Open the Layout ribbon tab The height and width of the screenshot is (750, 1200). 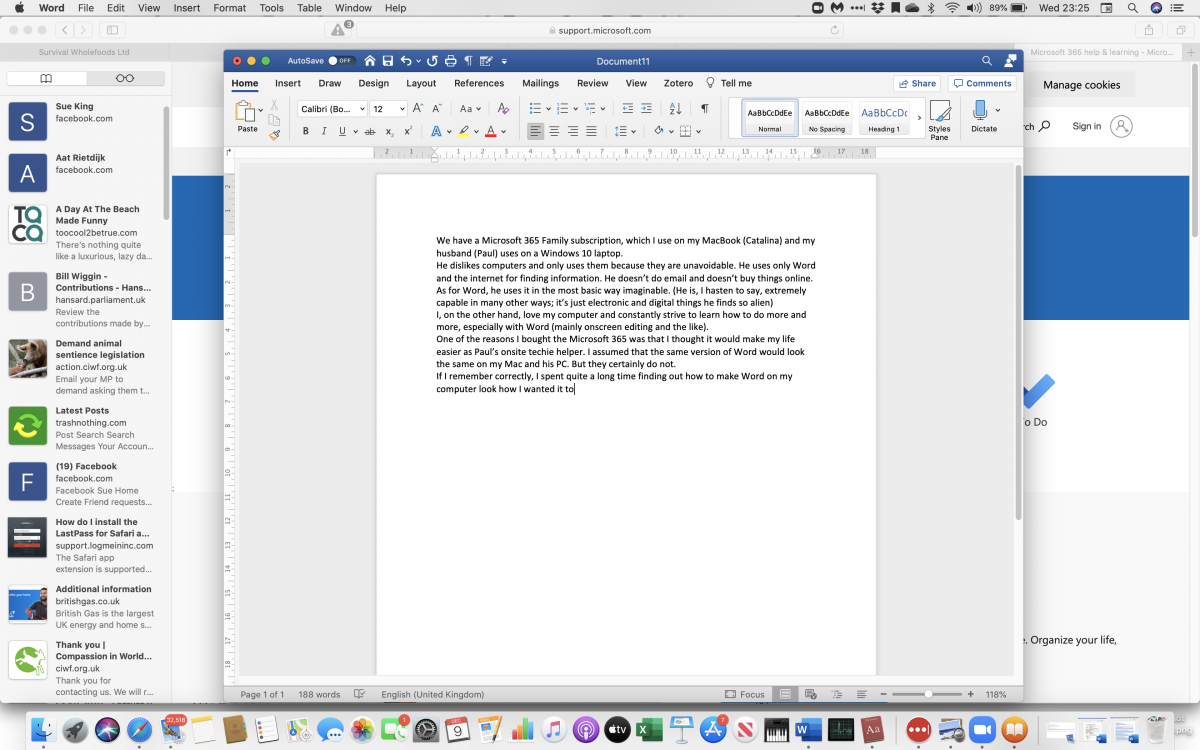421,84
